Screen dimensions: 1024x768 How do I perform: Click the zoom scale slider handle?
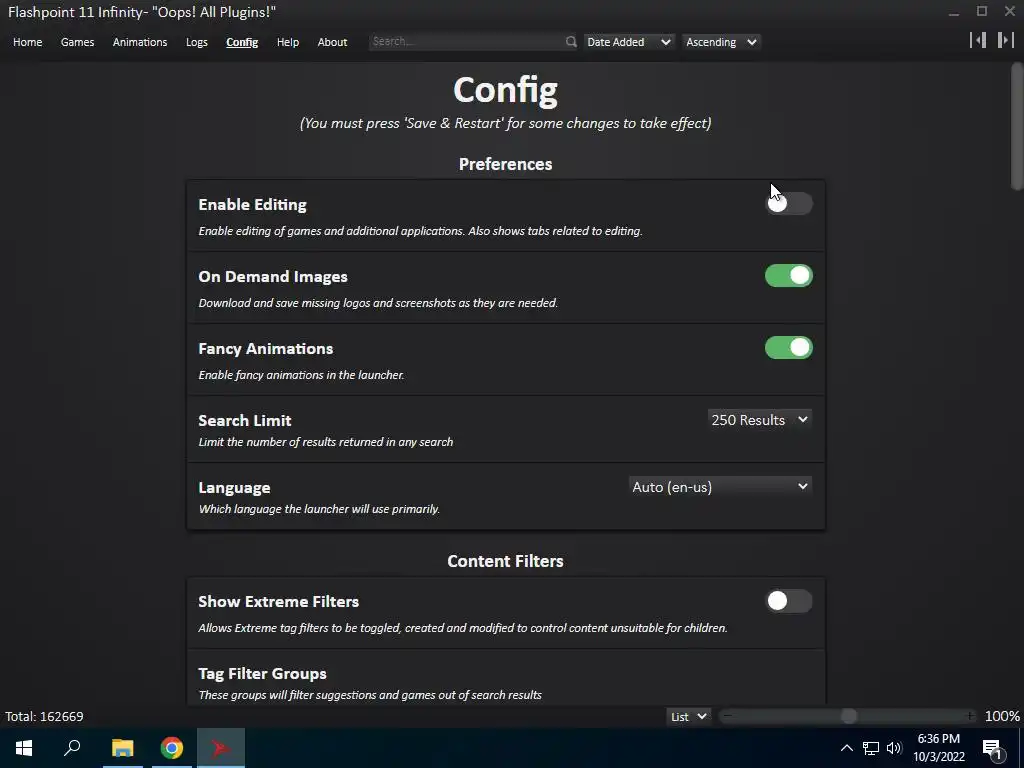pos(848,716)
